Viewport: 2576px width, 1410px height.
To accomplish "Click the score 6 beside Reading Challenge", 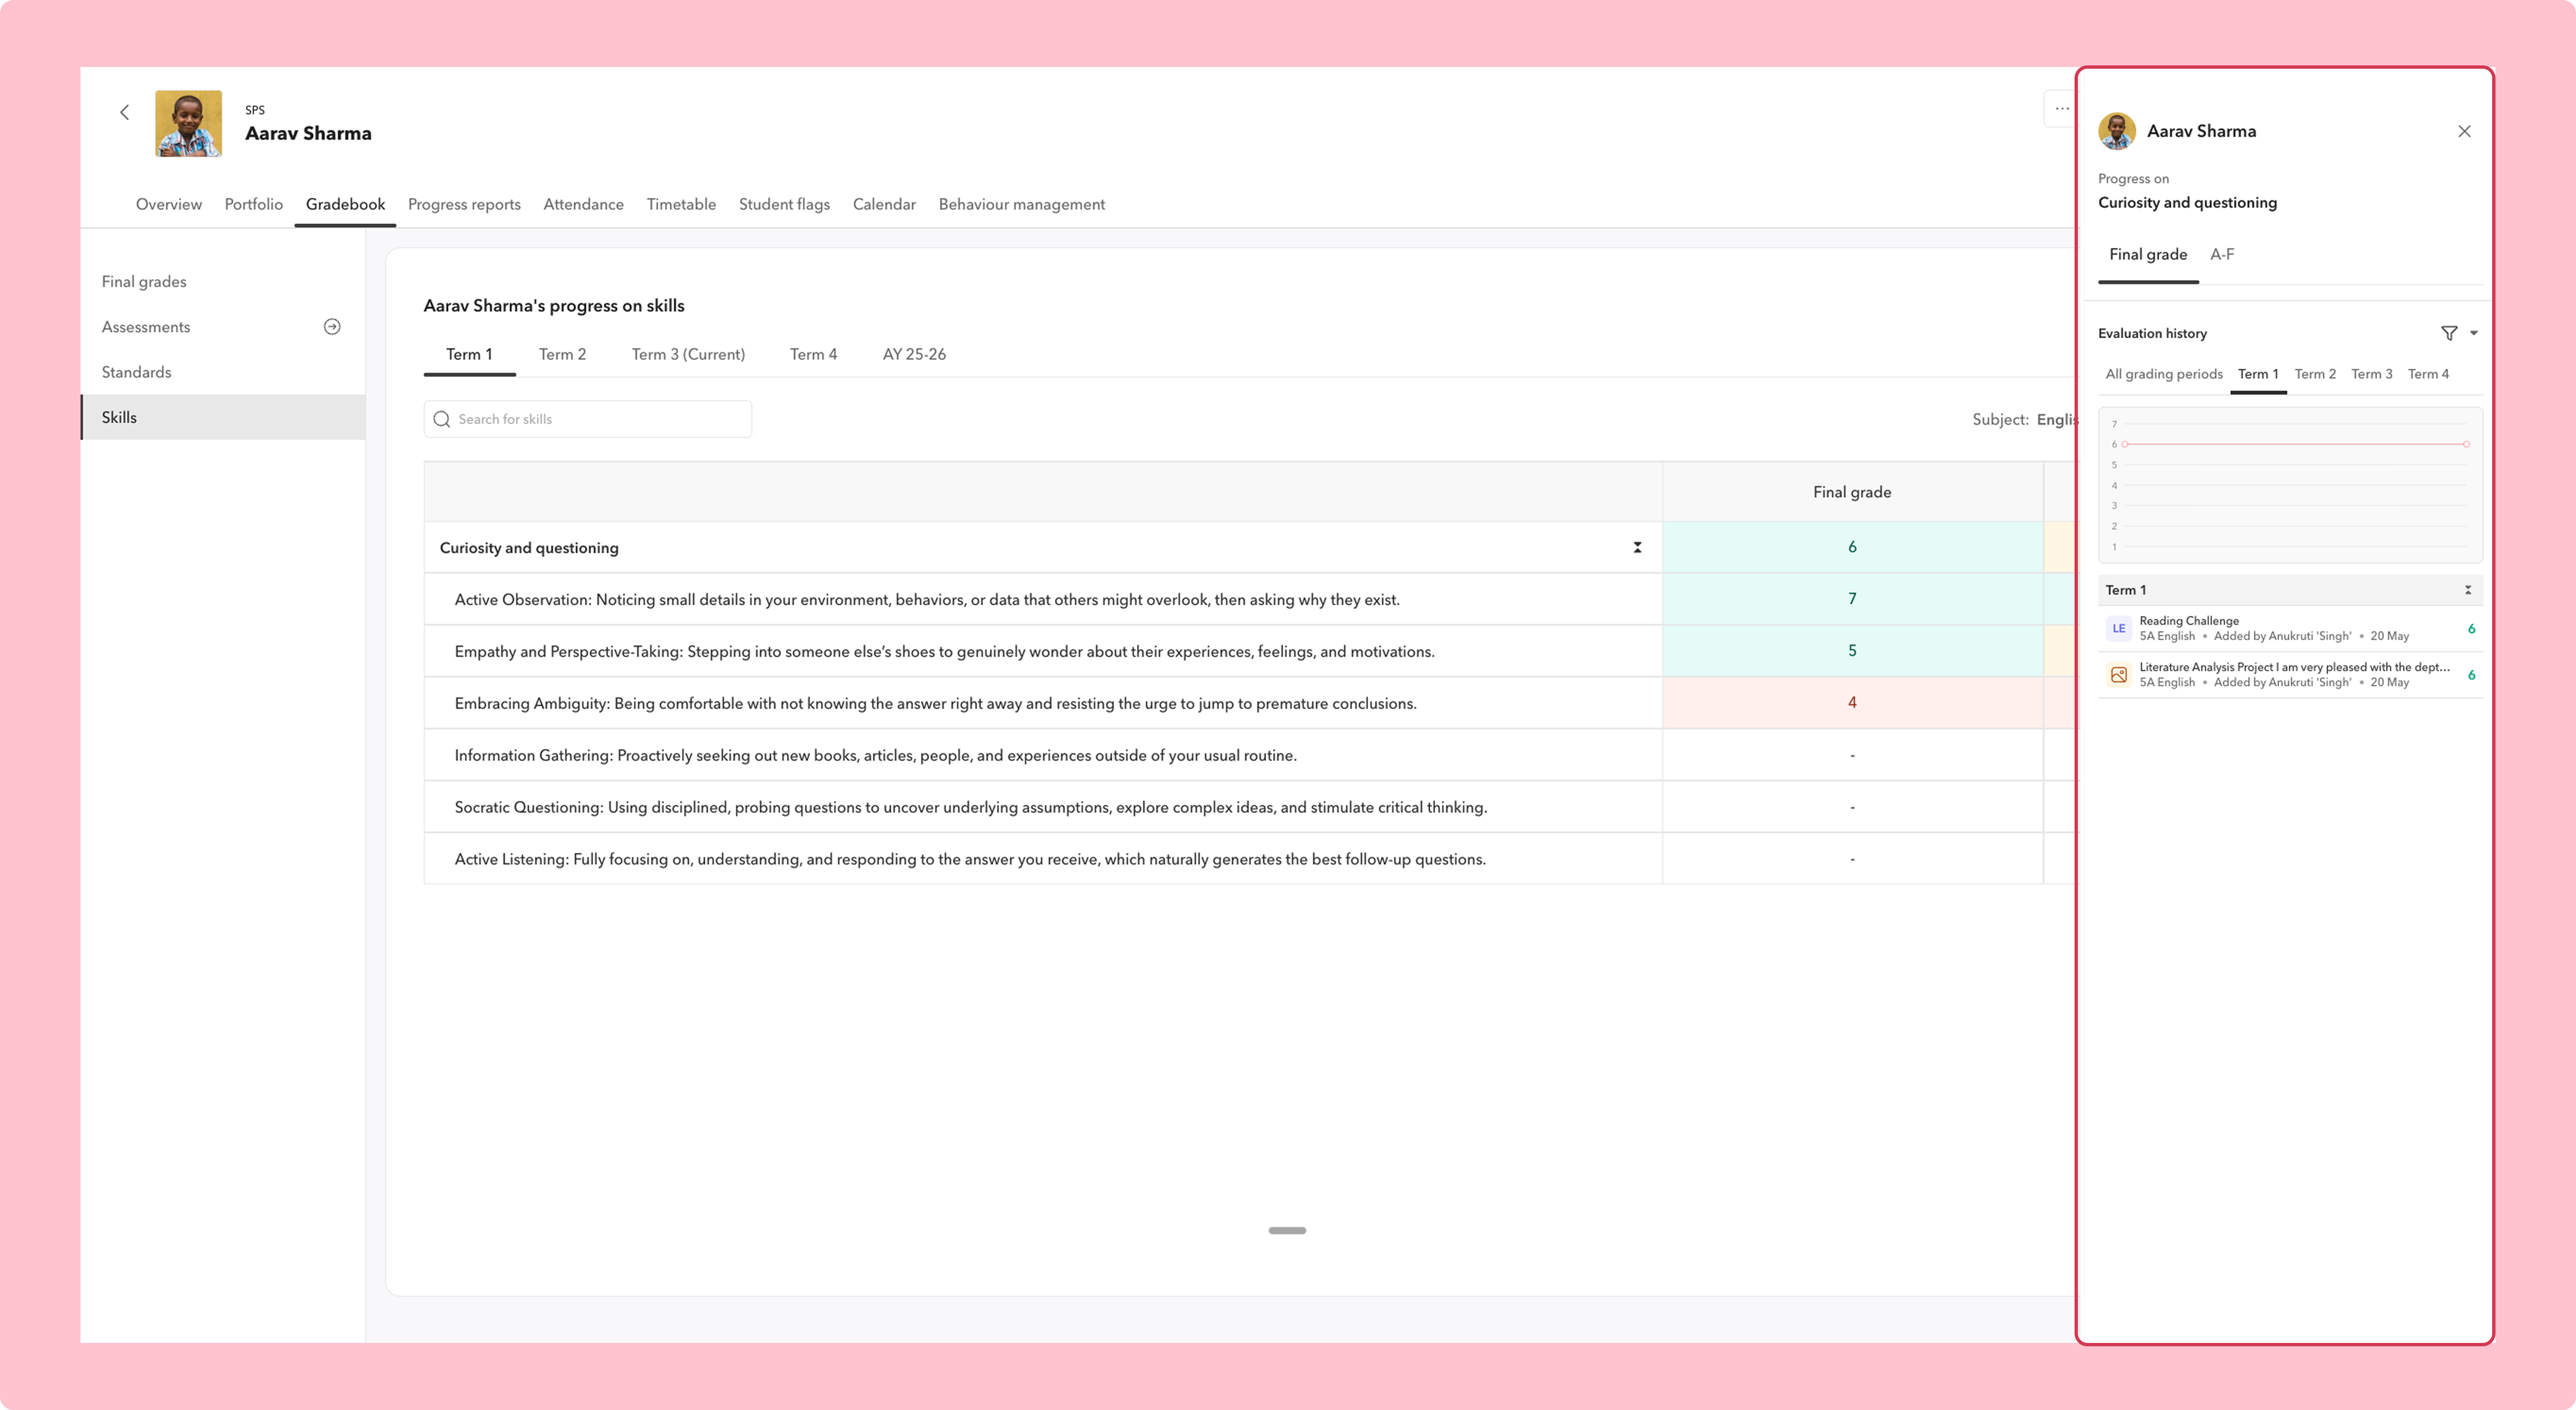I will pyautogui.click(x=2471, y=629).
